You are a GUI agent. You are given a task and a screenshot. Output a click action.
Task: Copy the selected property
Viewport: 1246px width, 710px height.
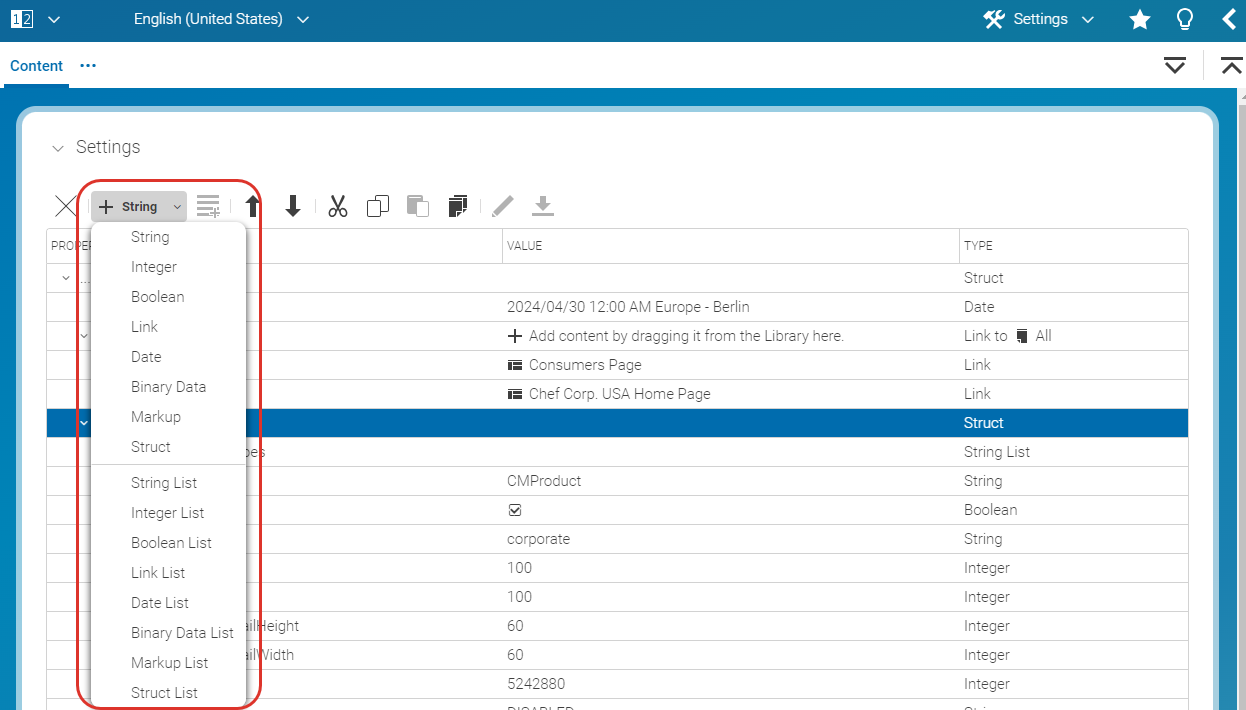point(378,207)
